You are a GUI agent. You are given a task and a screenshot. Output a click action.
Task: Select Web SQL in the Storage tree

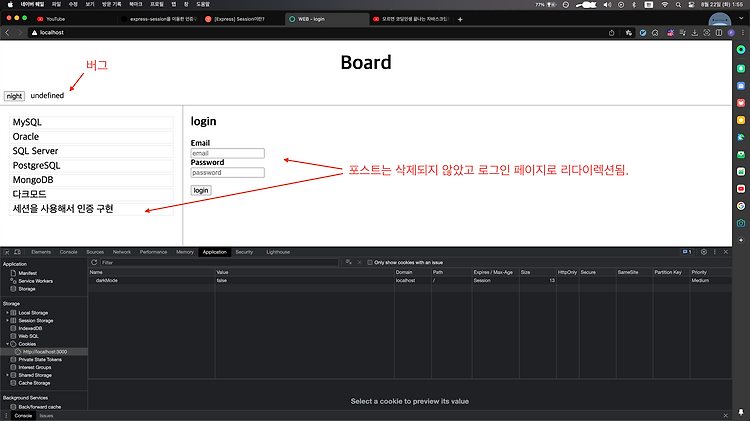point(28,336)
